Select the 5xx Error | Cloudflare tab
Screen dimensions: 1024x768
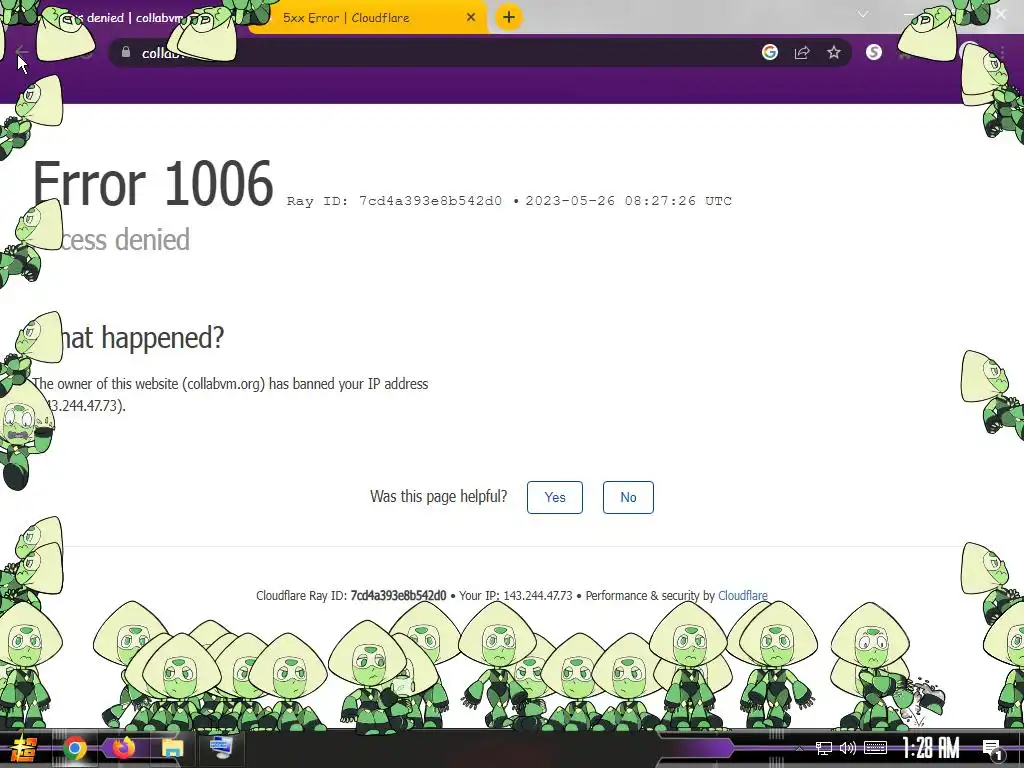click(368, 18)
